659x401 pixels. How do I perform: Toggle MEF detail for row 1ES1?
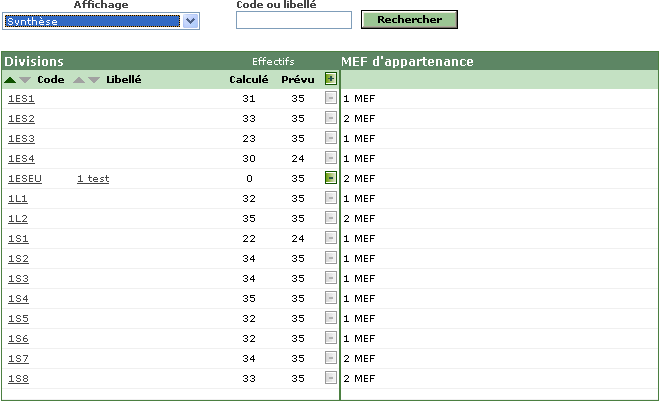click(331, 98)
